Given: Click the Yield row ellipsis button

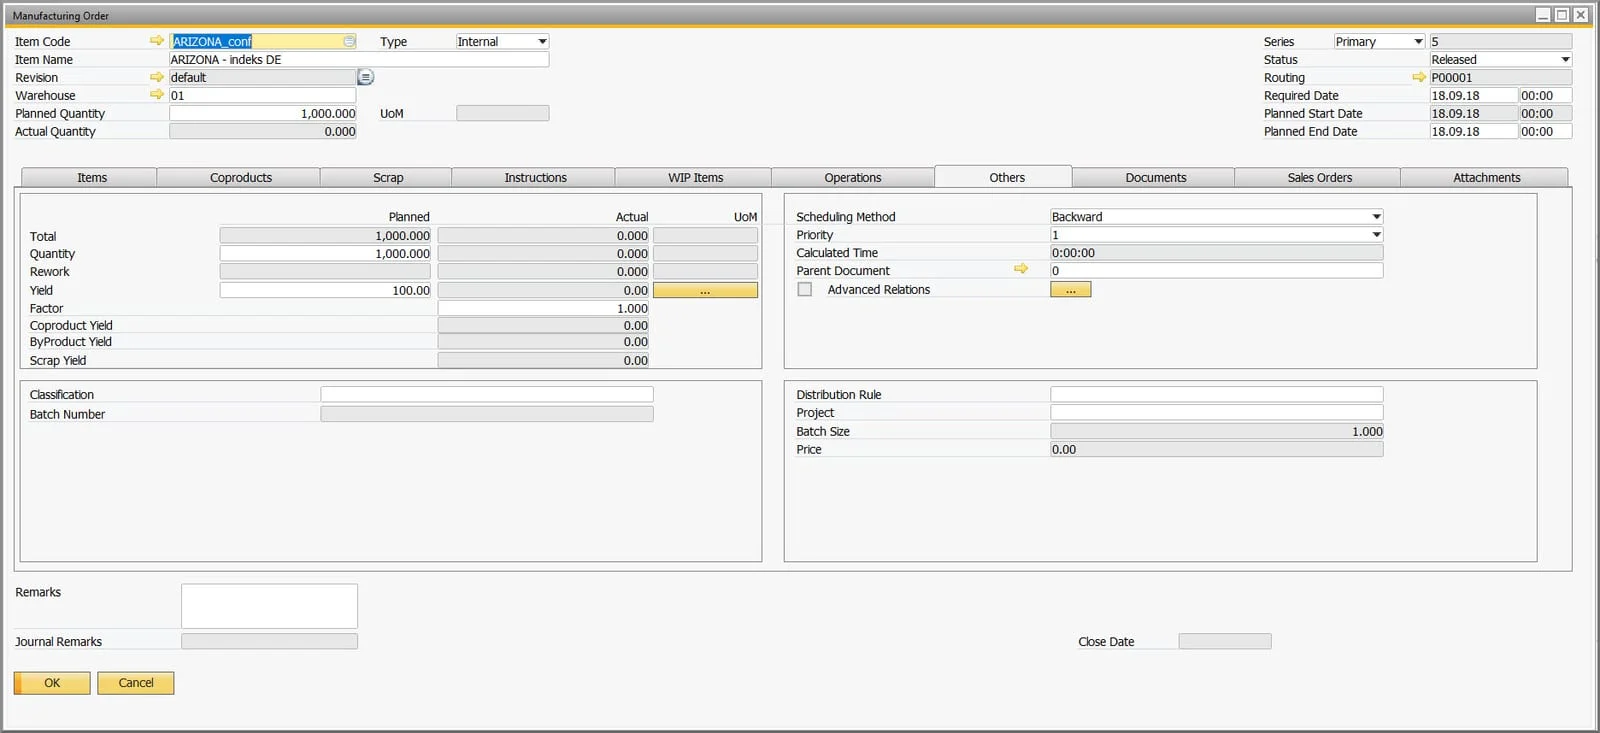Looking at the screenshot, I should pos(705,290).
